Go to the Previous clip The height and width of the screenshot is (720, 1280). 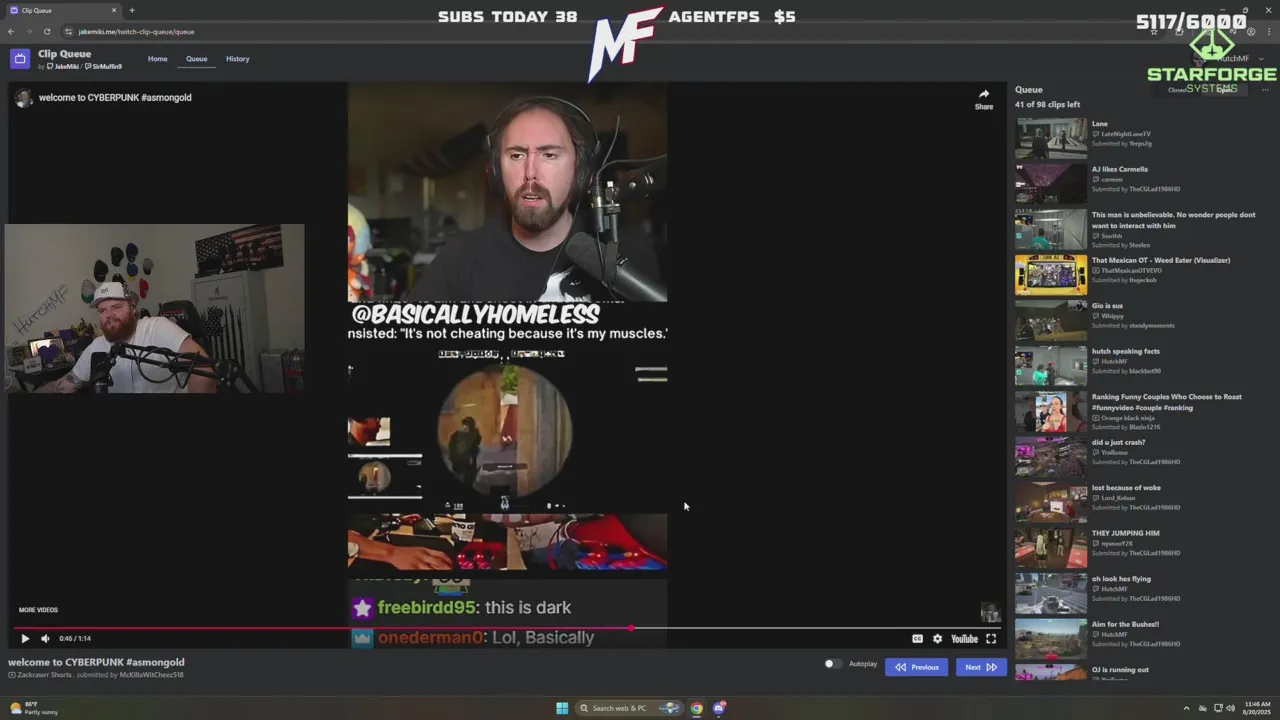coord(916,667)
